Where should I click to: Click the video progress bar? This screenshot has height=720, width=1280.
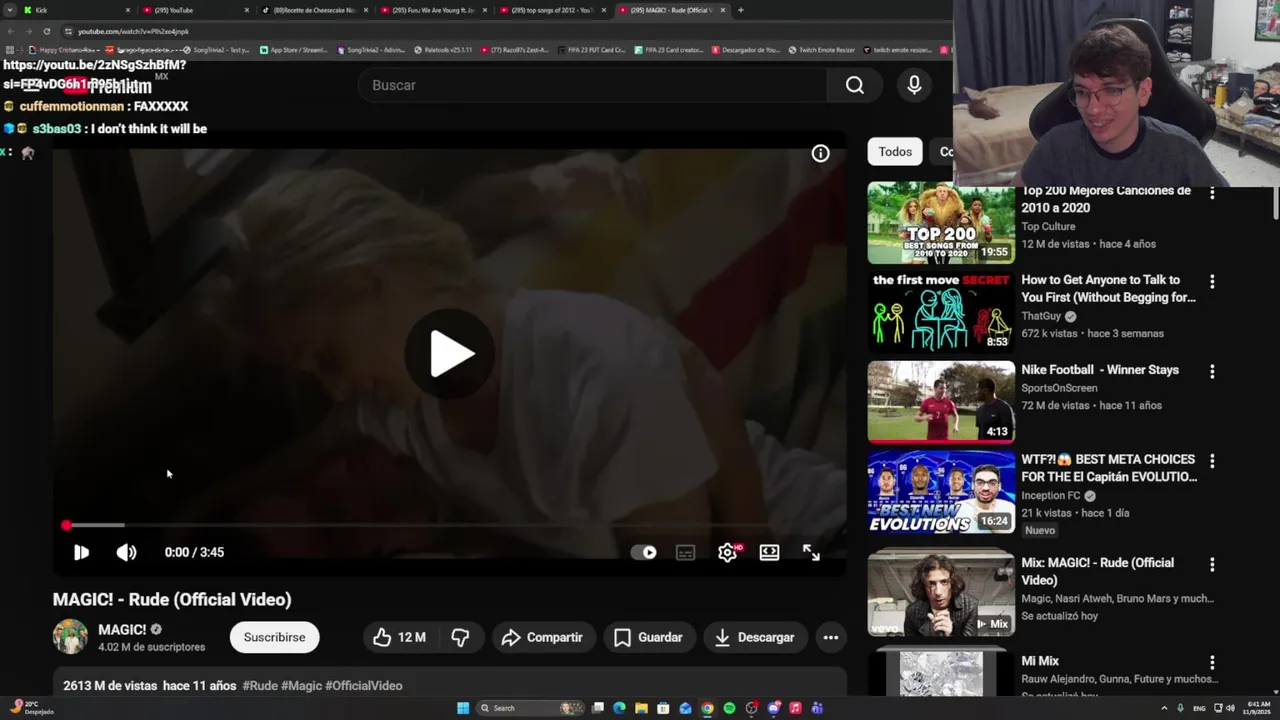[449, 525]
